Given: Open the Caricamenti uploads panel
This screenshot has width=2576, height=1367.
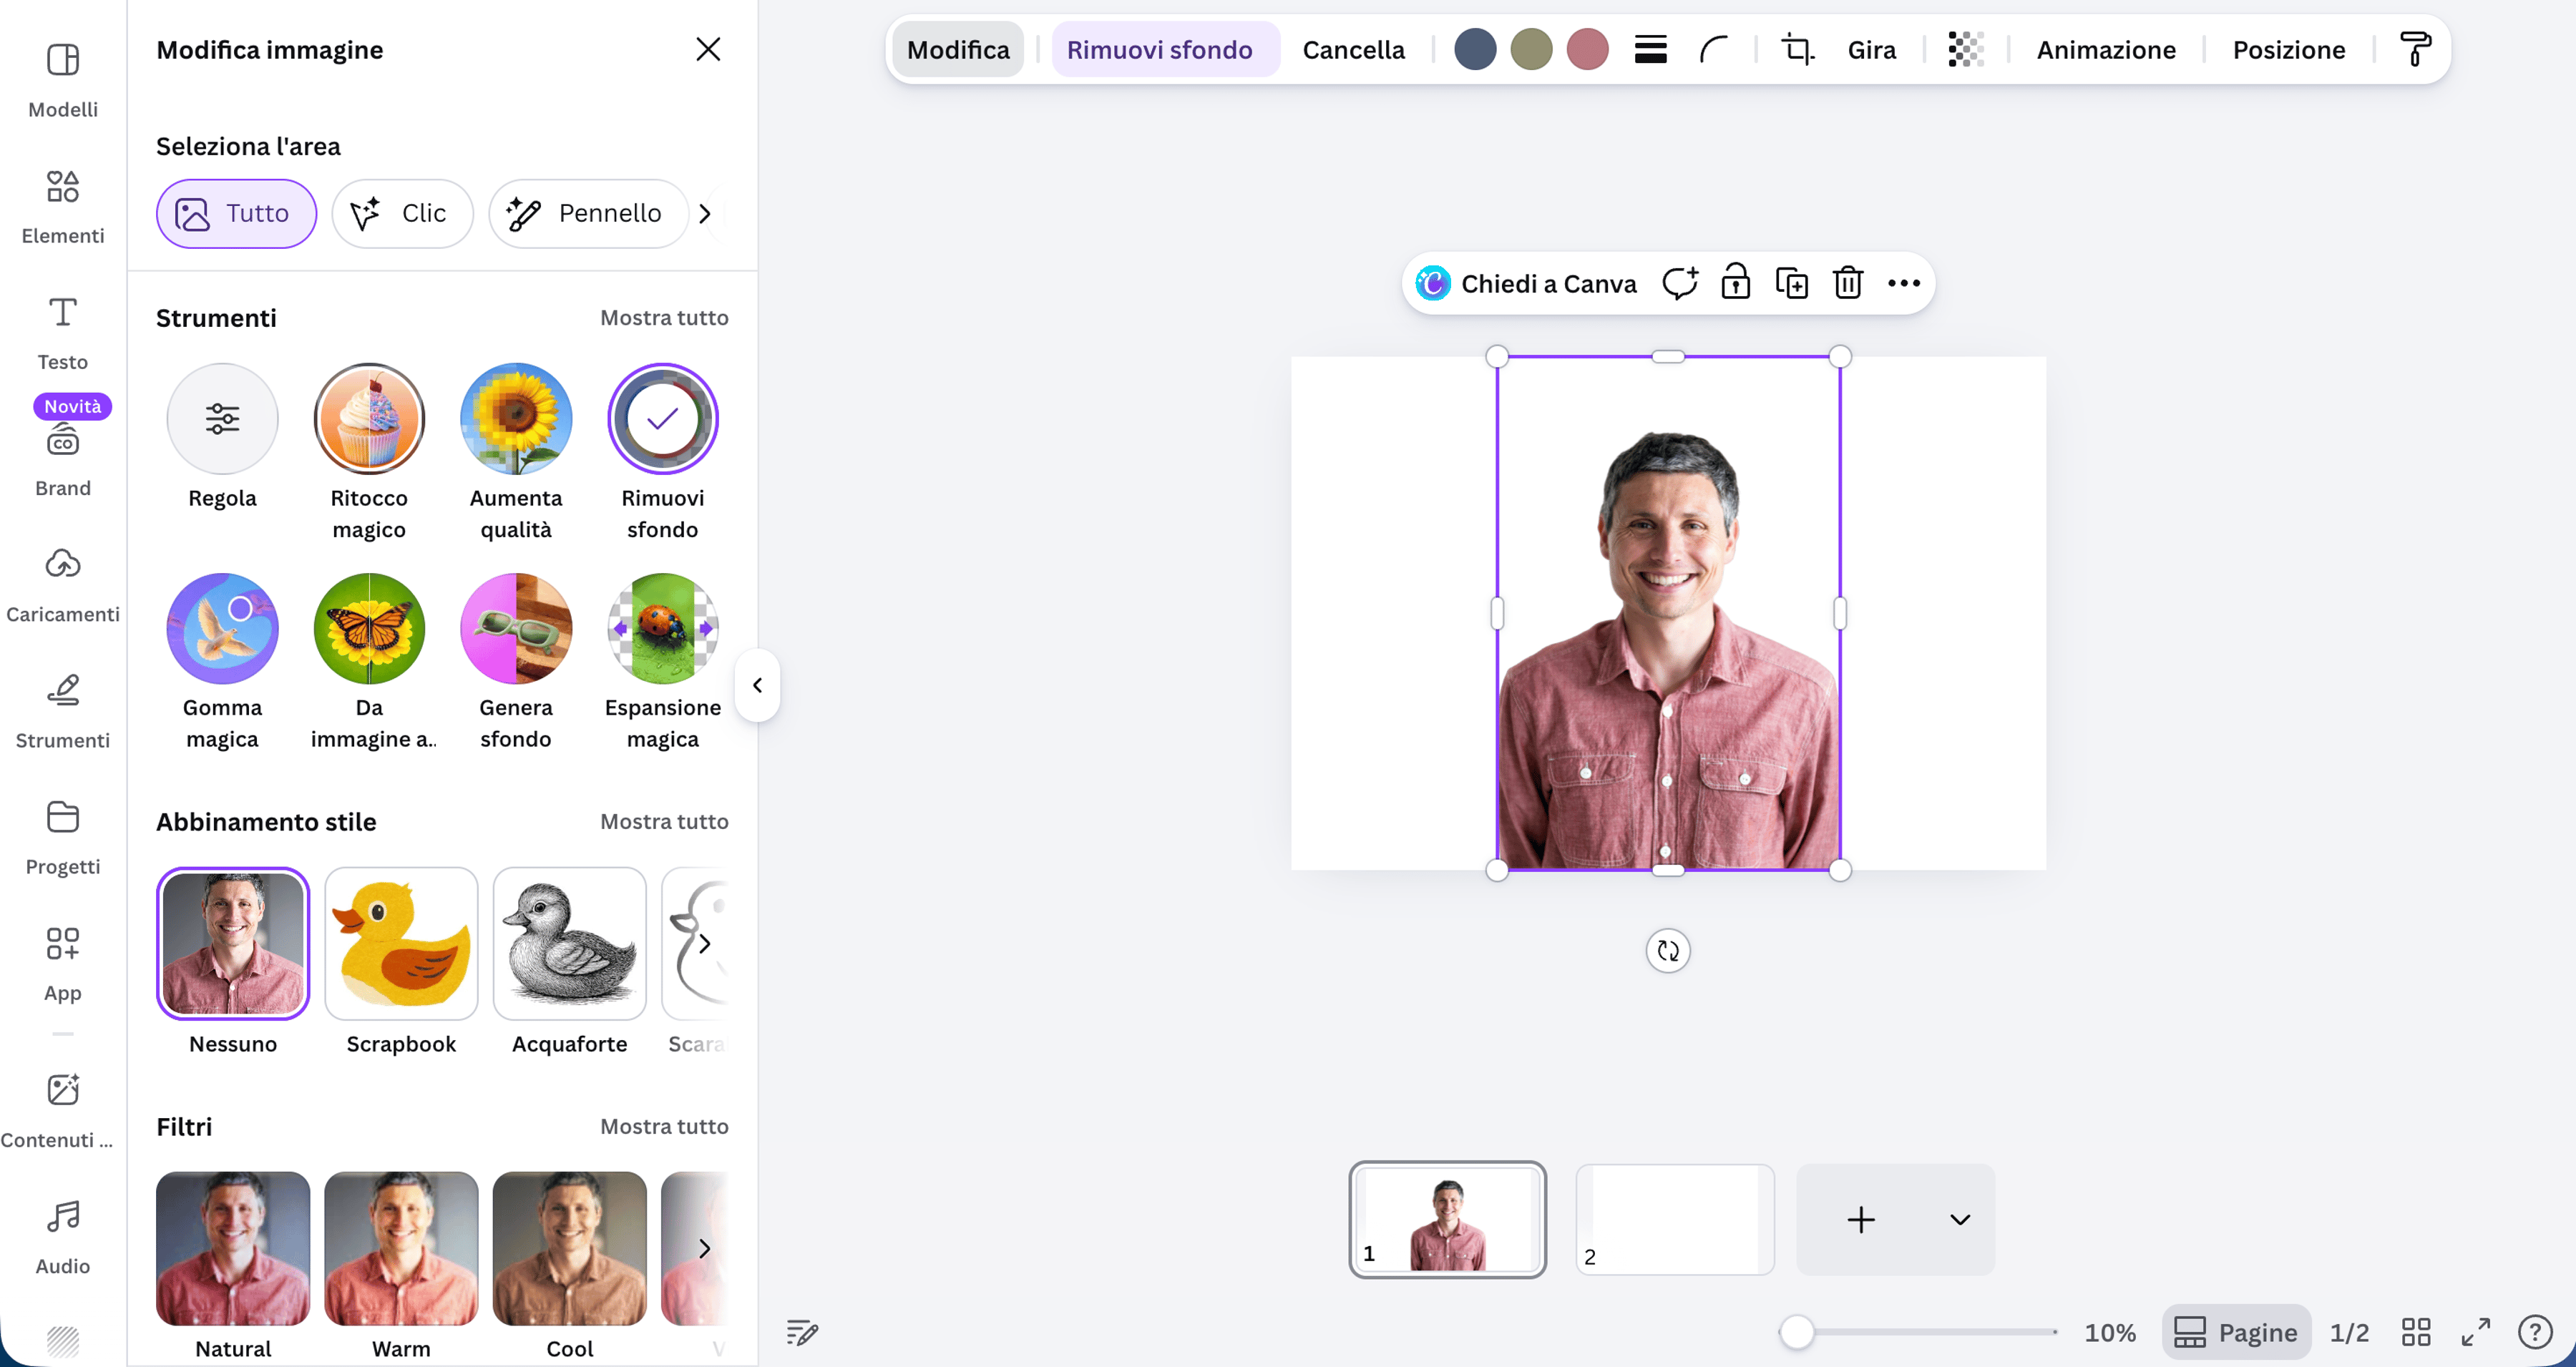Looking at the screenshot, I should (63, 585).
